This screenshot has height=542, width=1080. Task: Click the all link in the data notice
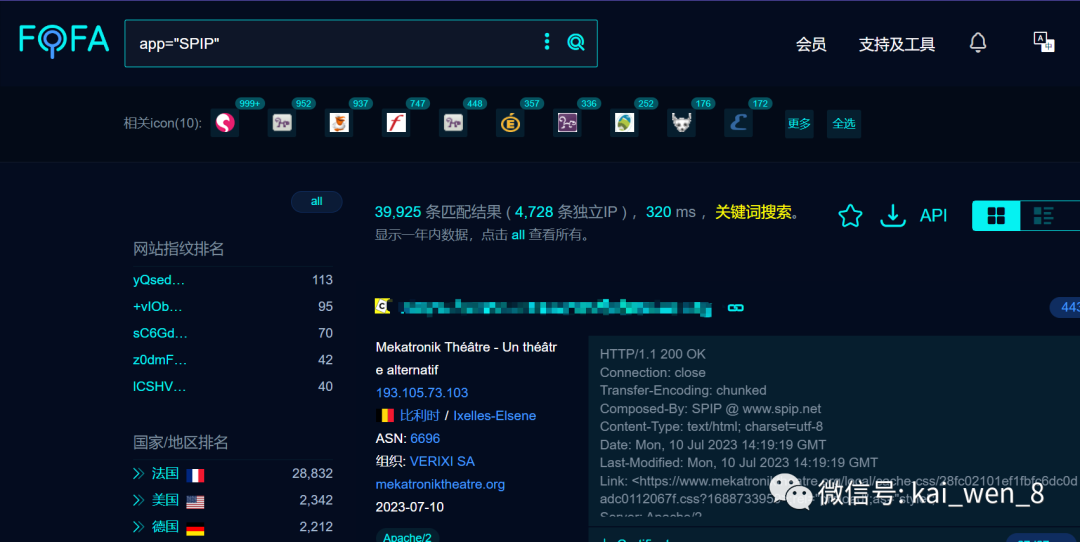click(518, 235)
